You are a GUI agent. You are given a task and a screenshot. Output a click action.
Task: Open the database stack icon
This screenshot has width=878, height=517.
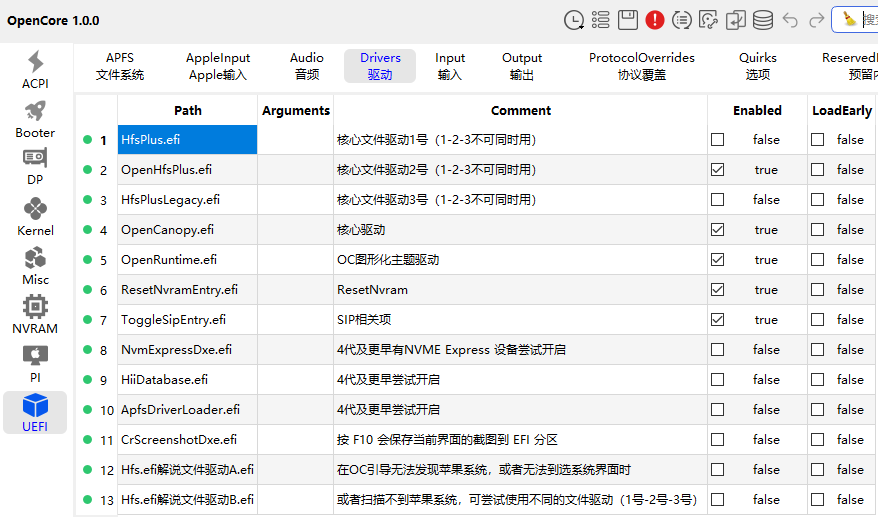(763, 20)
